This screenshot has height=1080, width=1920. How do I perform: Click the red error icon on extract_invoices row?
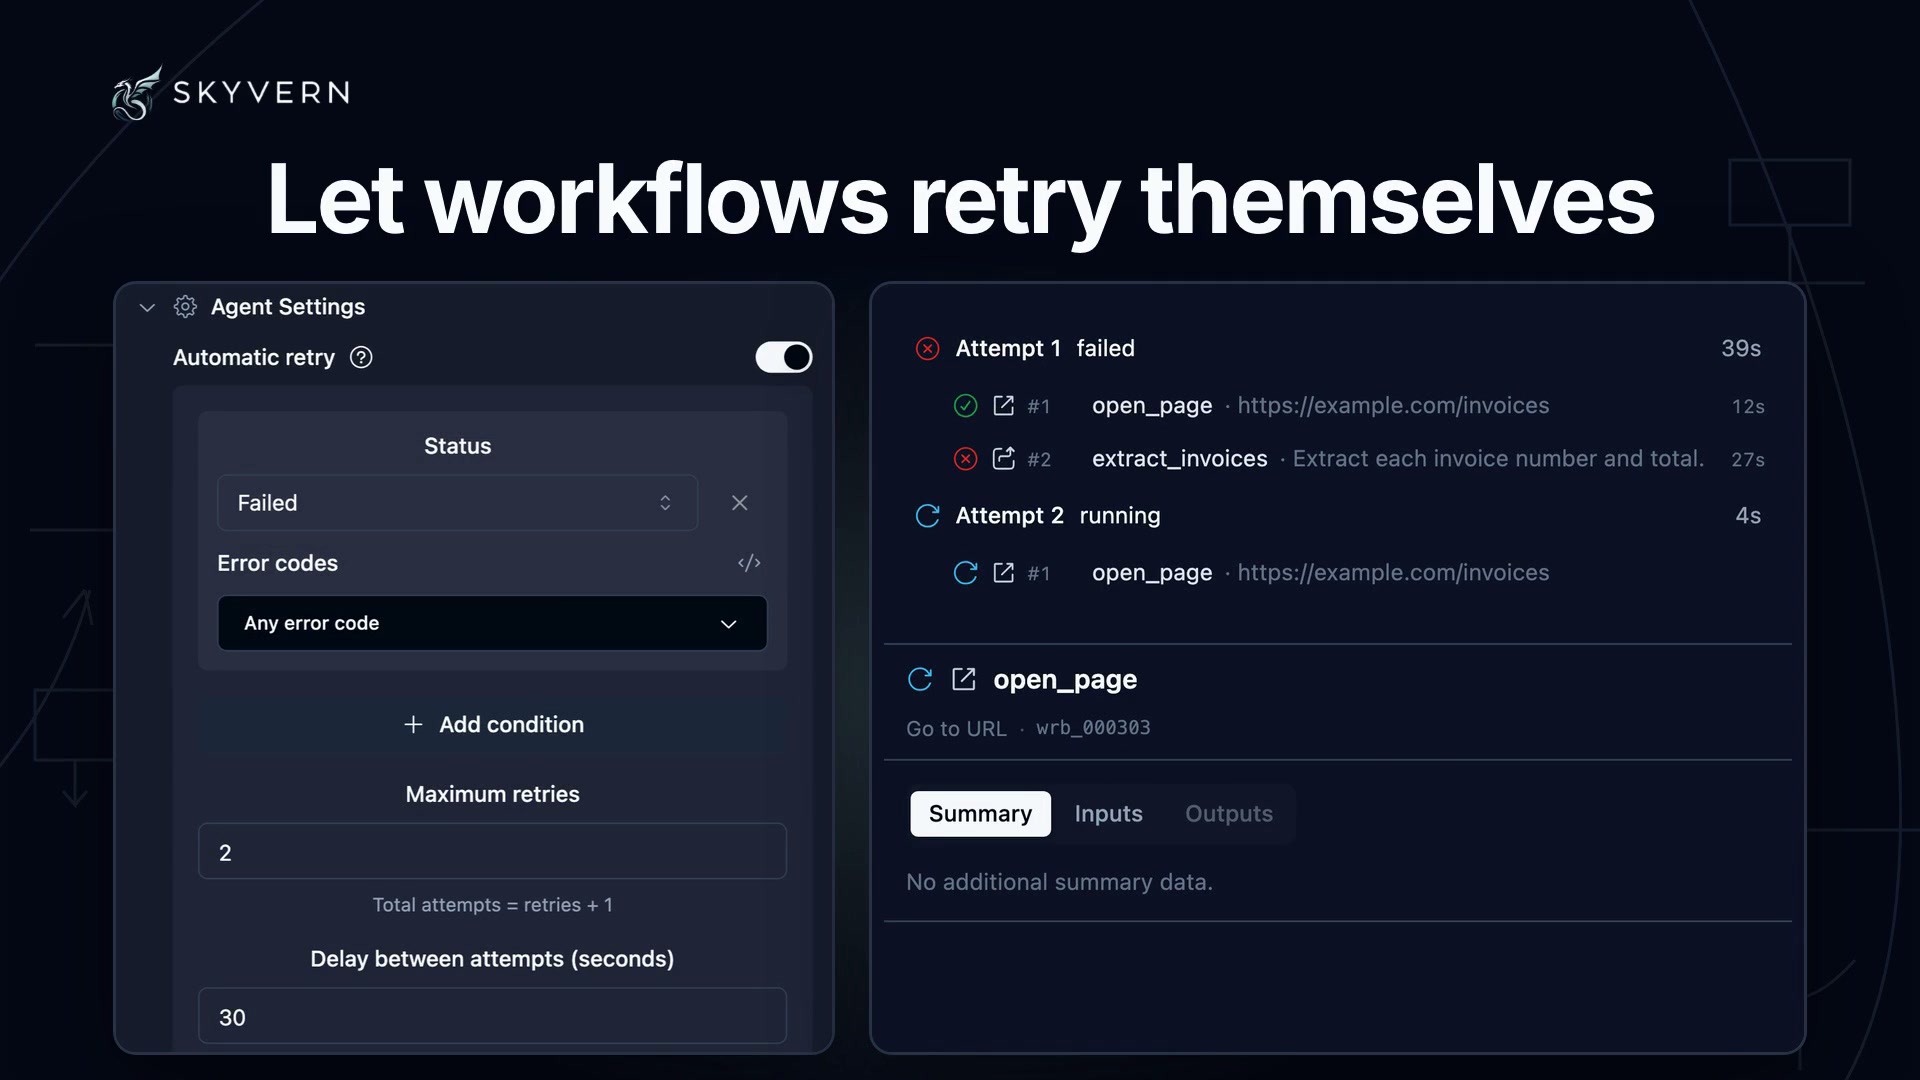click(965, 459)
